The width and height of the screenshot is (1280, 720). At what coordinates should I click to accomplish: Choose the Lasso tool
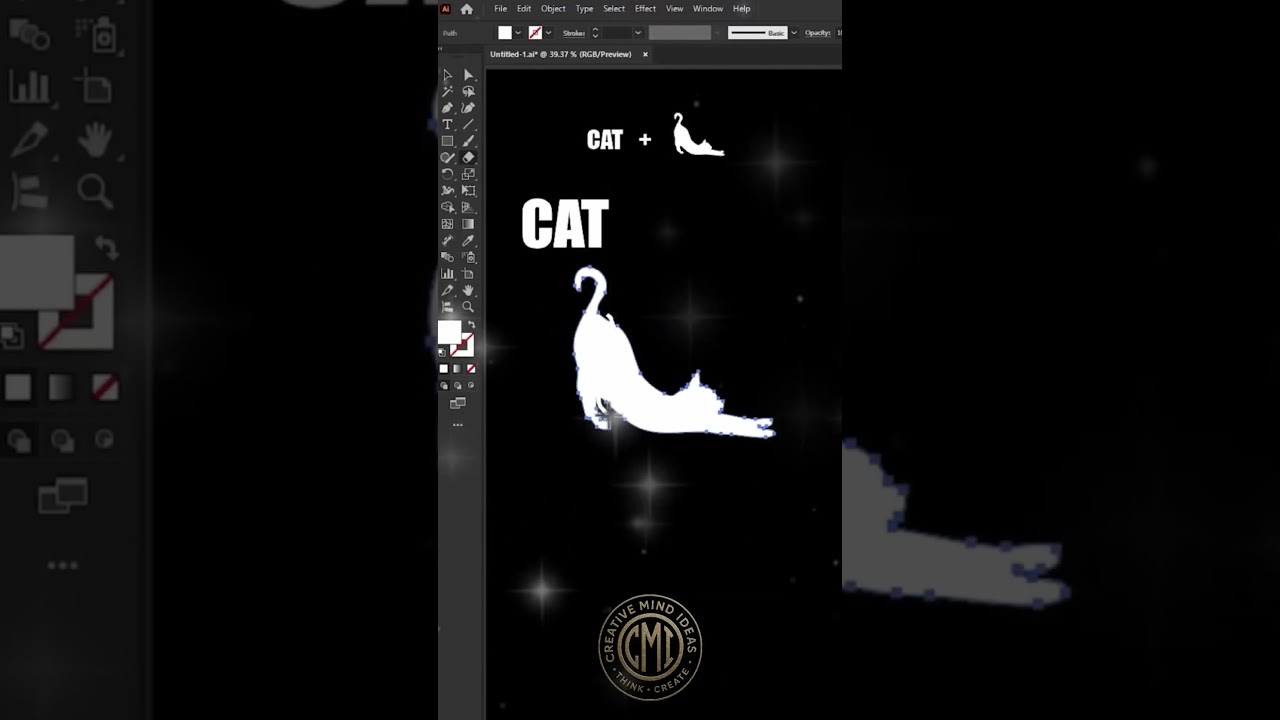pyautogui.click(x=468, y=91)
